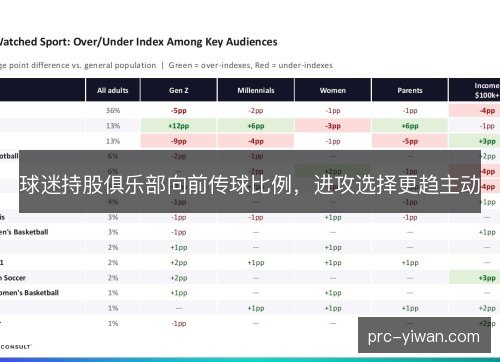Image resolution: width=500 pixels, height=362 pixels.
Task: Click the 'Millennials' column header
Action: (256, 90)
